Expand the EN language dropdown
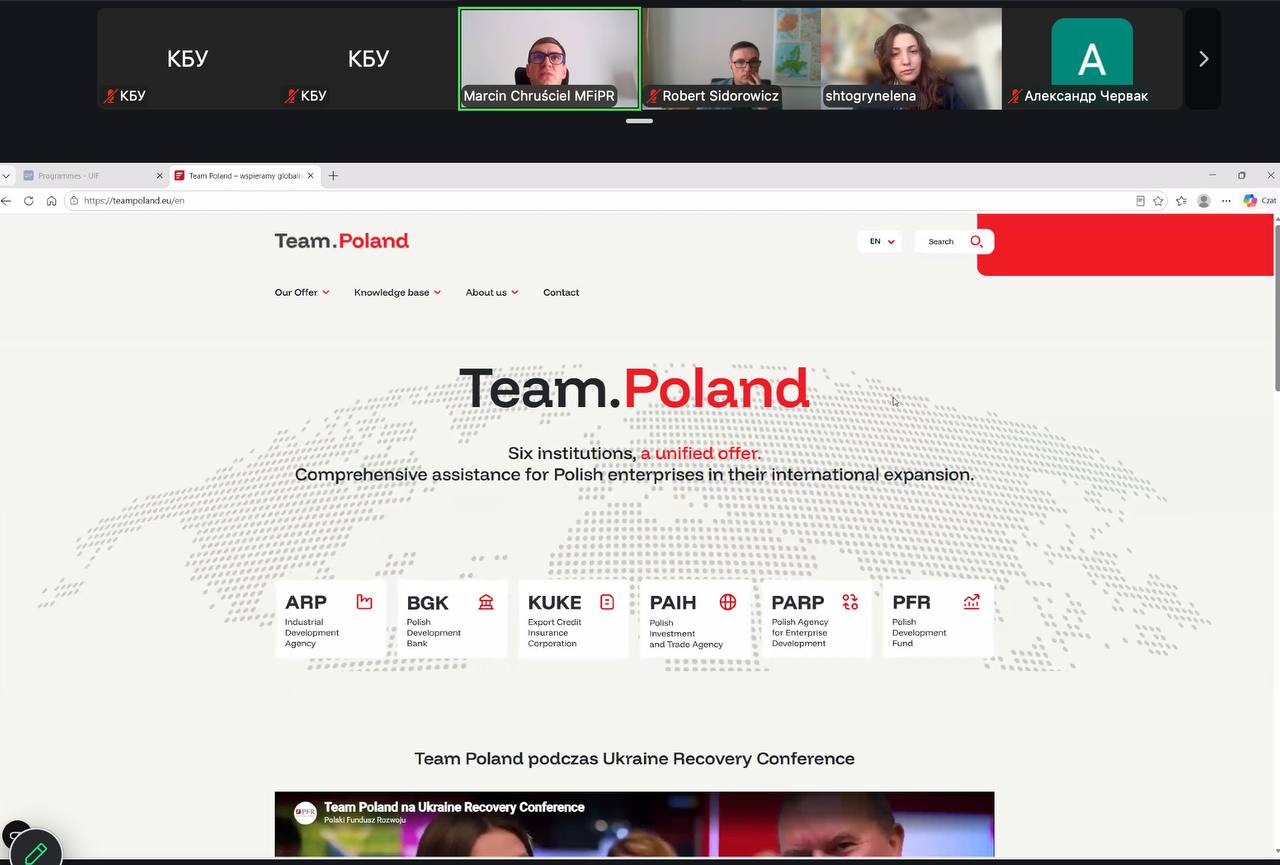Screen dimensions: 1280x865 pos(880,241)
